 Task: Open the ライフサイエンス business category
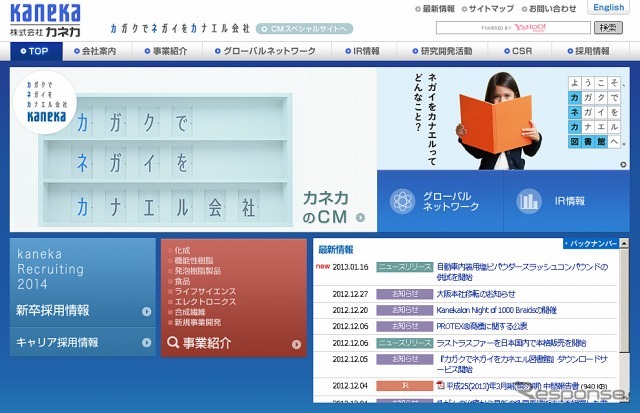pyautogui.click(x=205, y=291)
